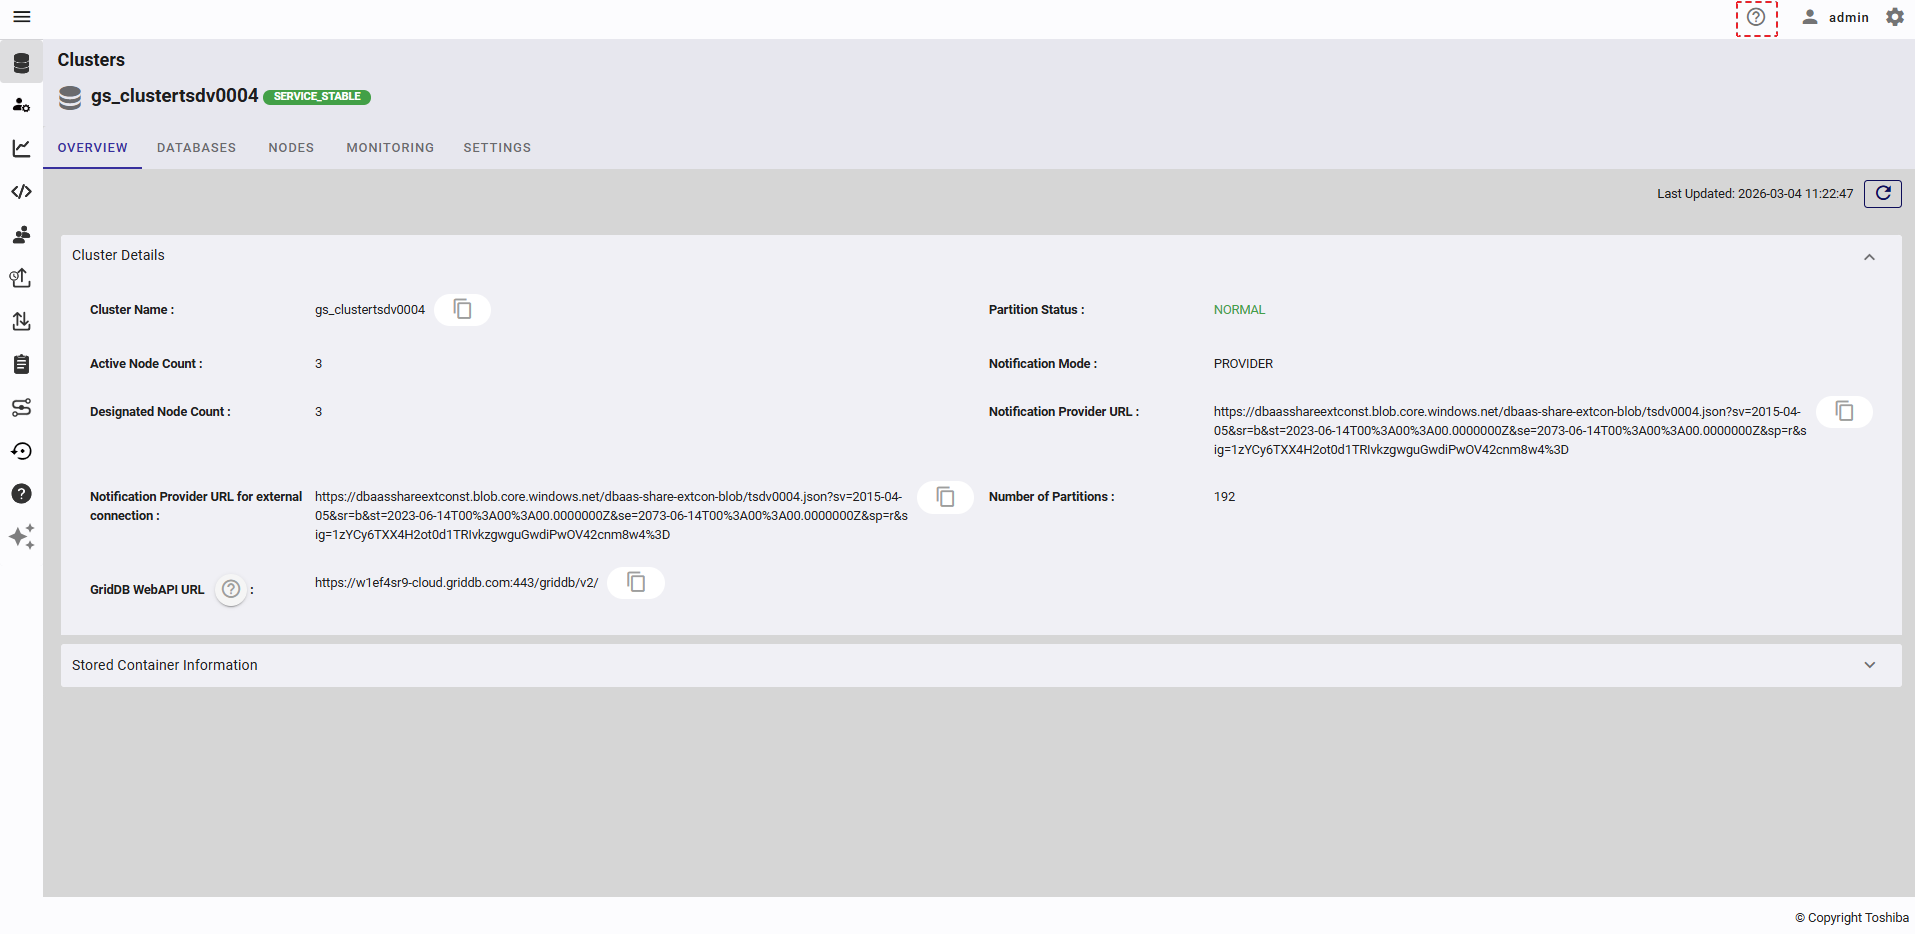Copy the cluster name gs_clustertsdv0004
Image resolution: width=1915 pixels, height=934 pixels.
[x=462, y=309]
